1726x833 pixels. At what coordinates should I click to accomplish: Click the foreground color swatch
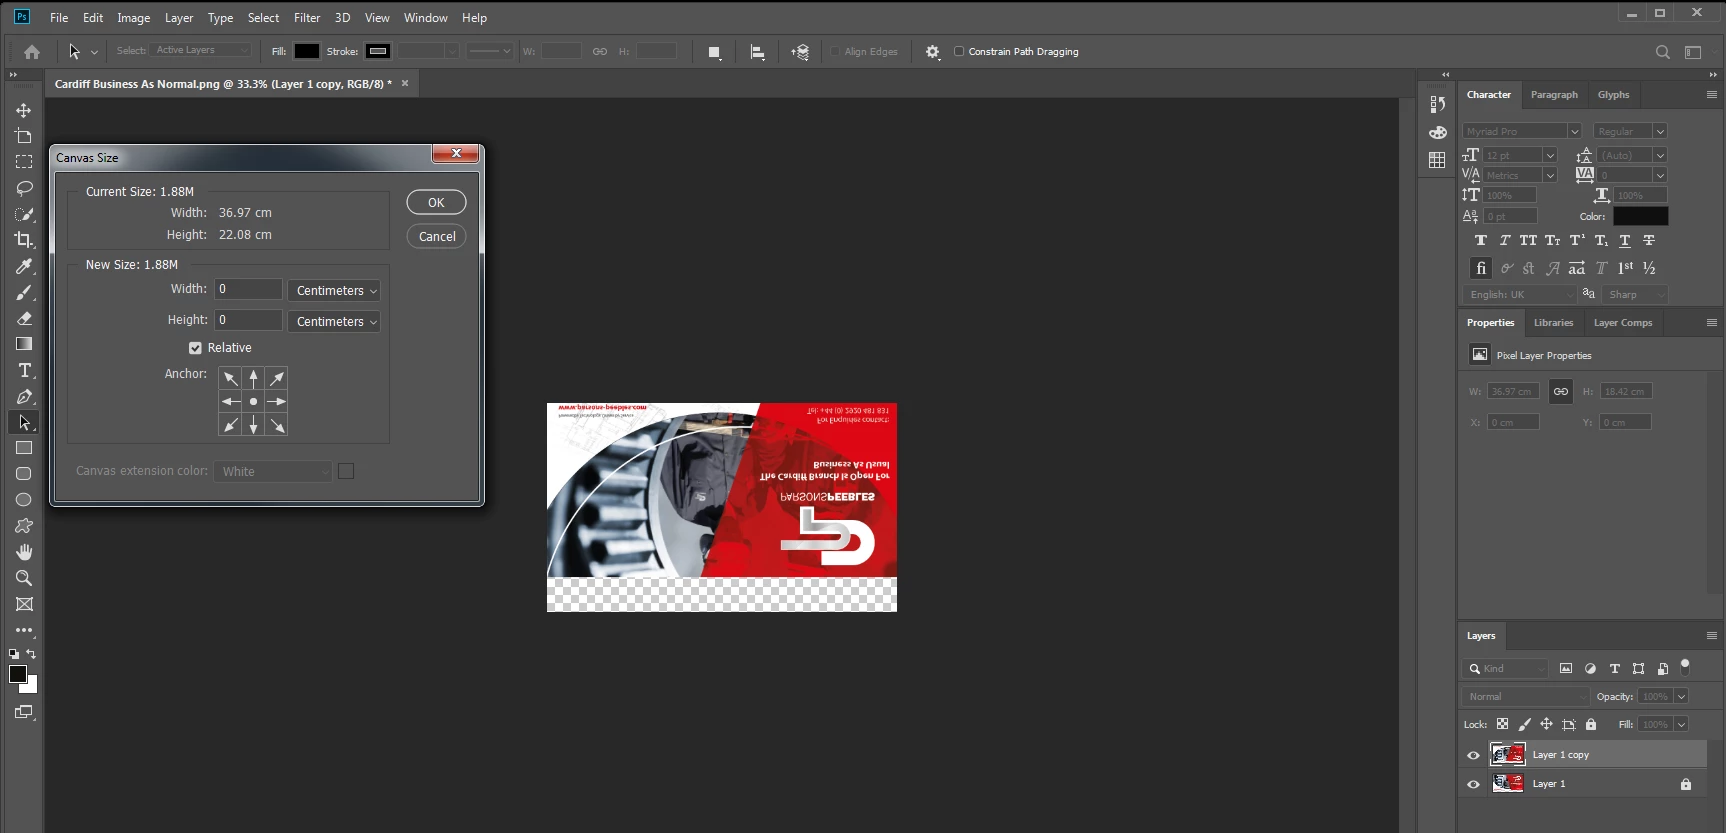(18, 674)
